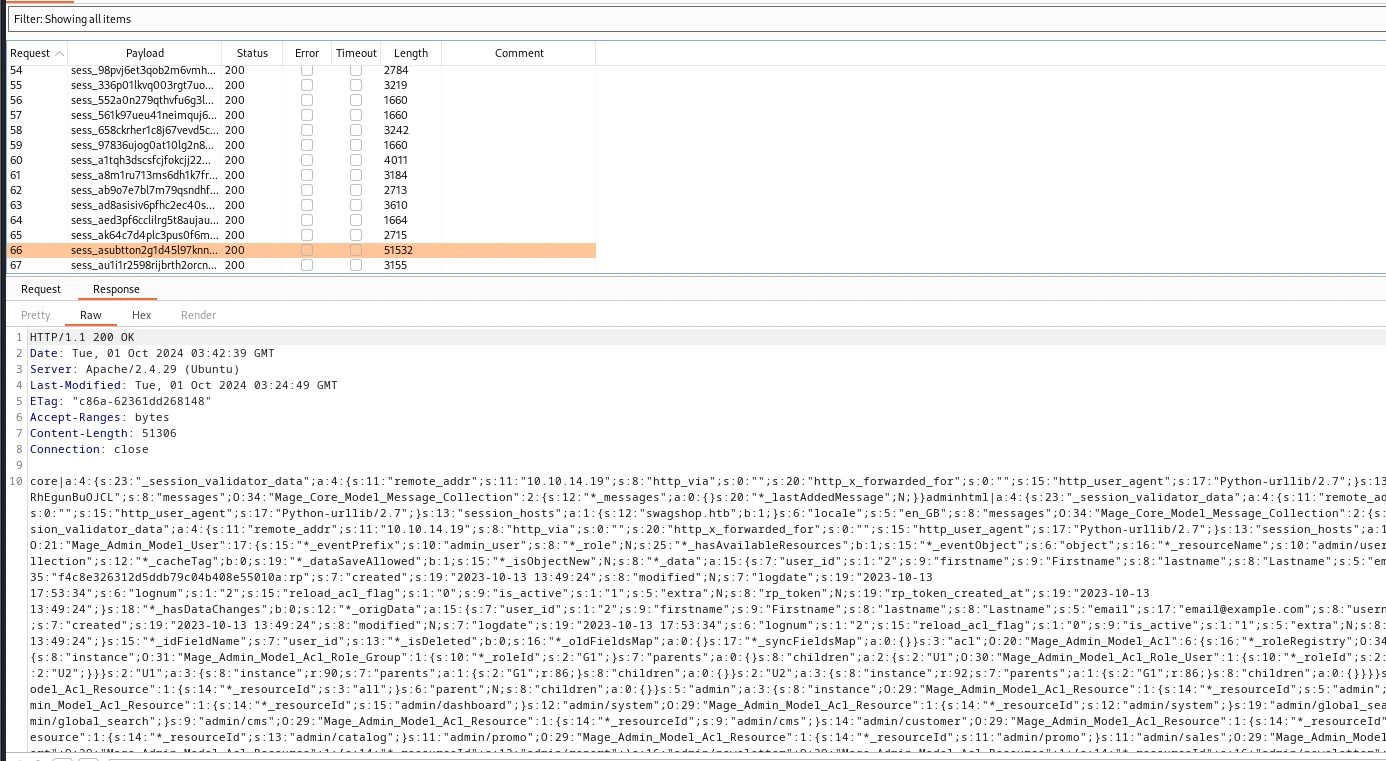Screen dimensions: 1386x761
Task: Click the length value 3242
Action: (x=395, y=130)
